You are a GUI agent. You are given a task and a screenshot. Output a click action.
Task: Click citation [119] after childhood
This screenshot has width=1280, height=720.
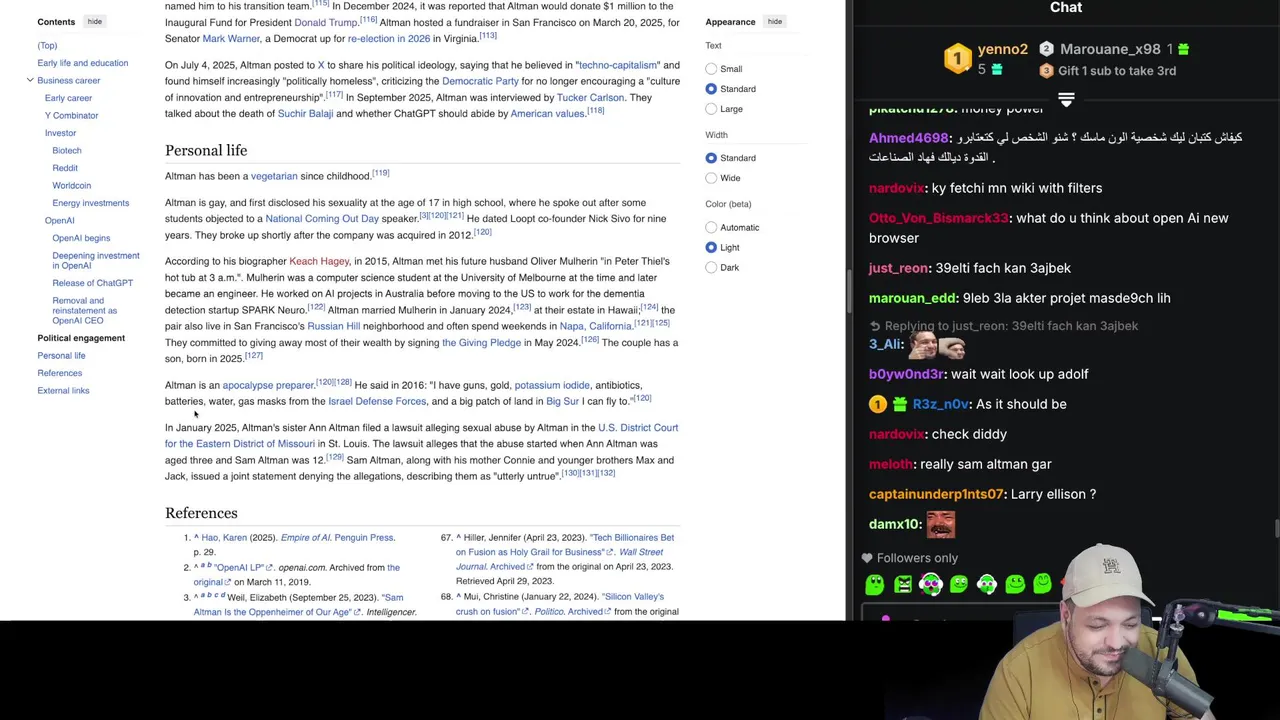click(381, 173)
